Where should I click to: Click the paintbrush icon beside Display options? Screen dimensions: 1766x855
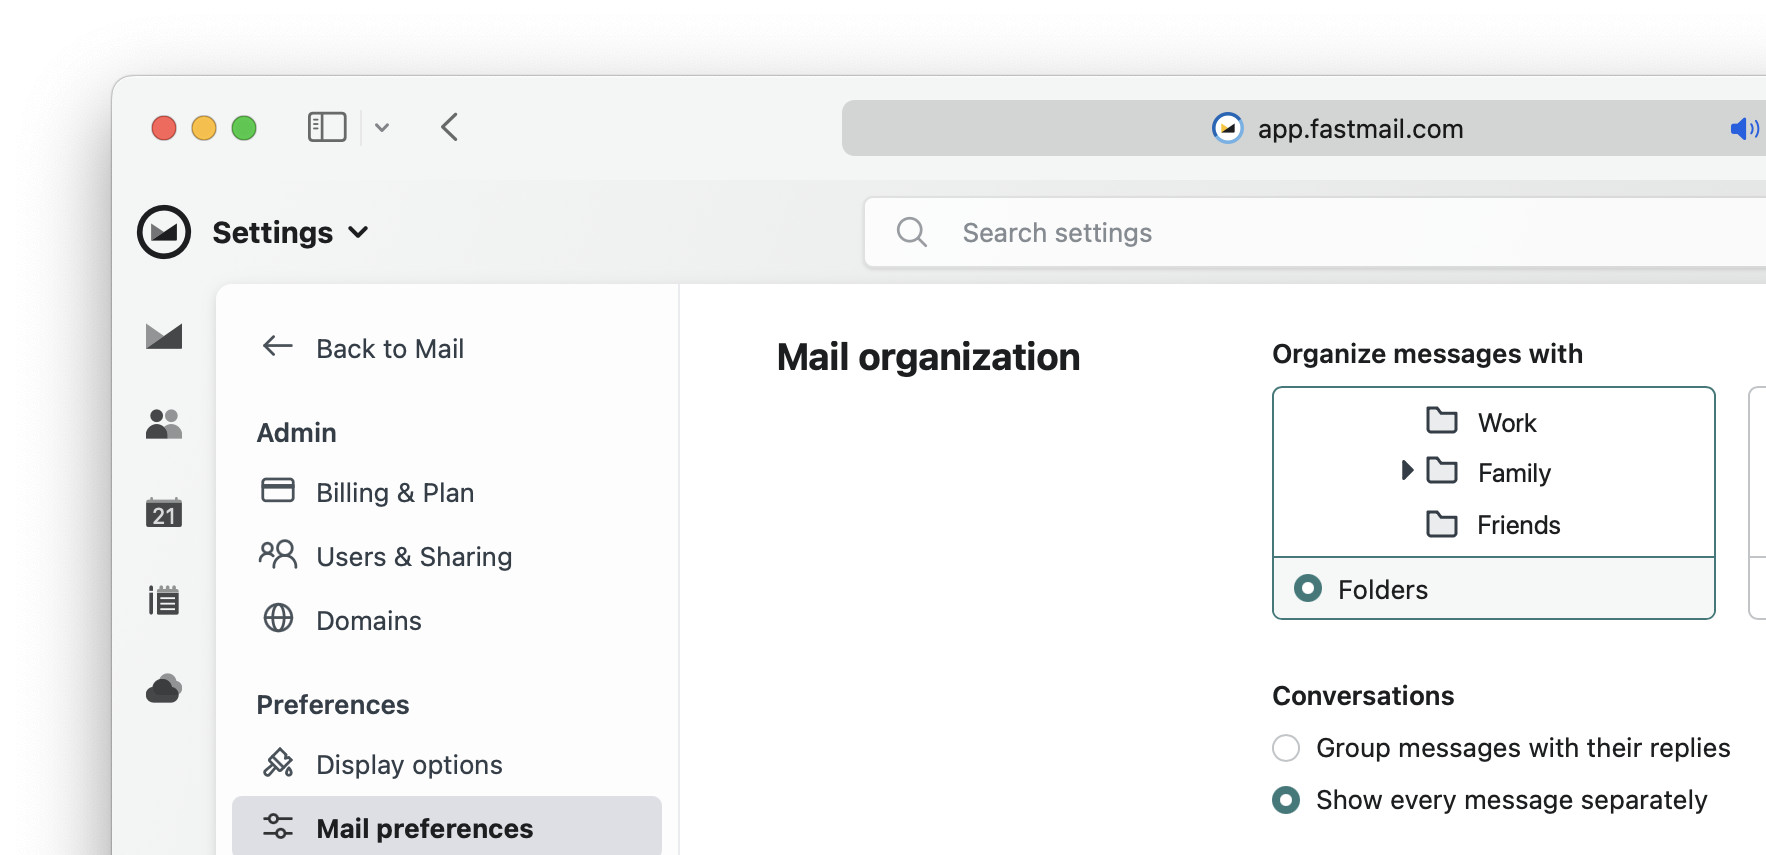pyautogui.click(x=278, y=763)
